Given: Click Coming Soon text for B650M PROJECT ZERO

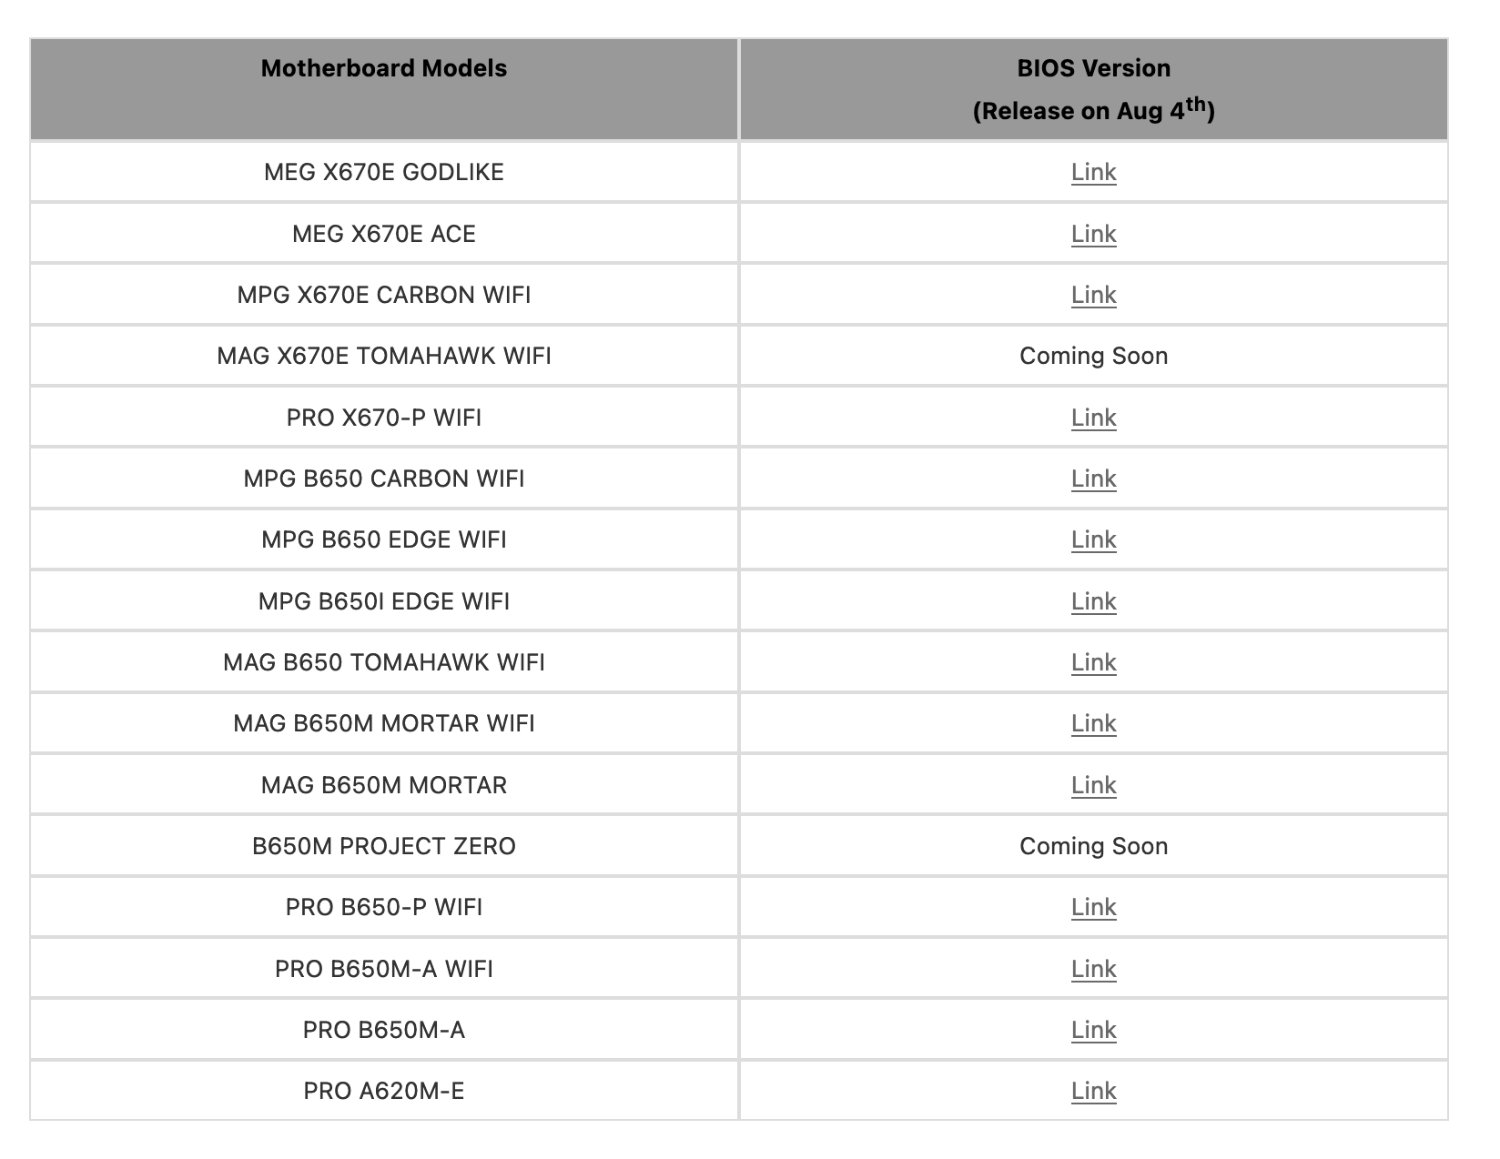Looking at the screenshot, I should click(x=1093, y=846).
